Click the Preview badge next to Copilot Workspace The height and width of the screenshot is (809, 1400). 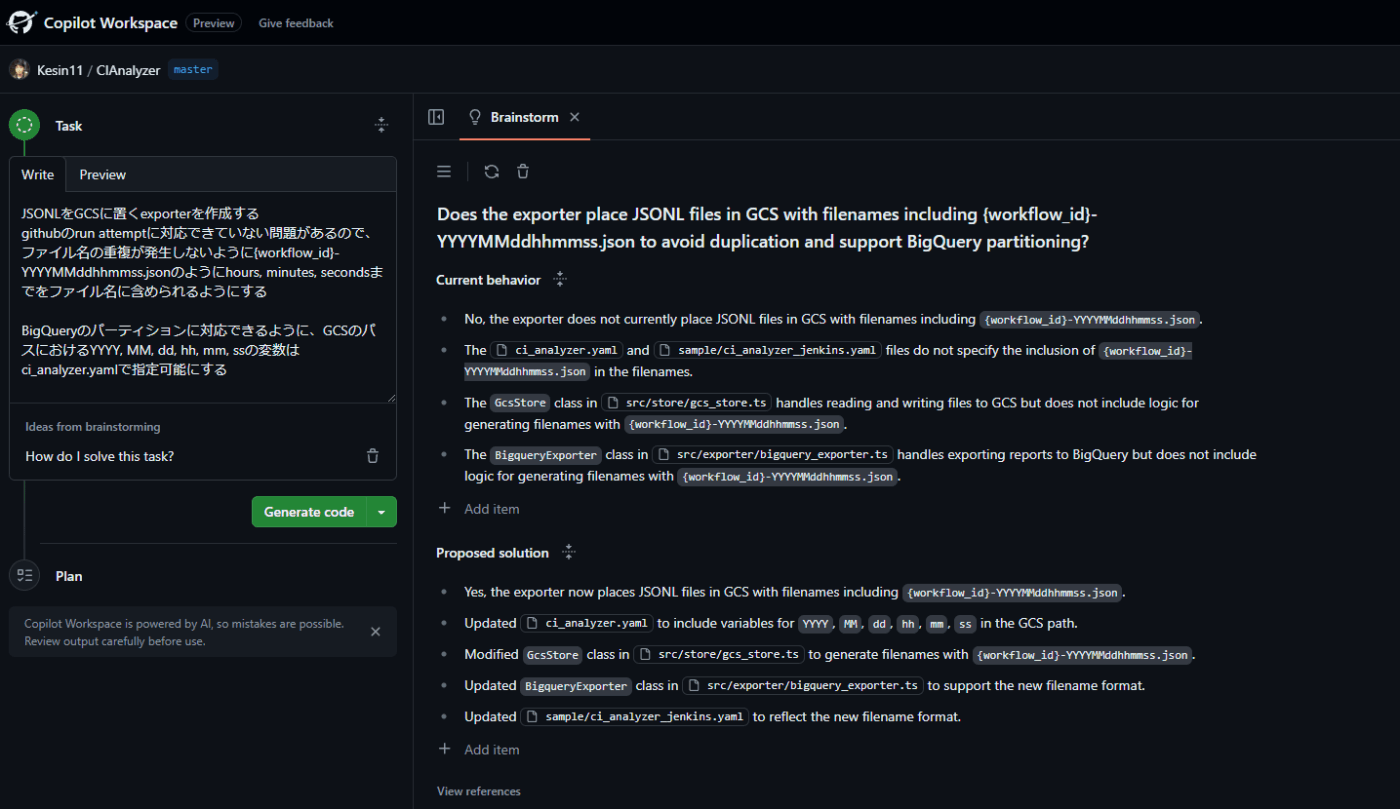(214, 23)
